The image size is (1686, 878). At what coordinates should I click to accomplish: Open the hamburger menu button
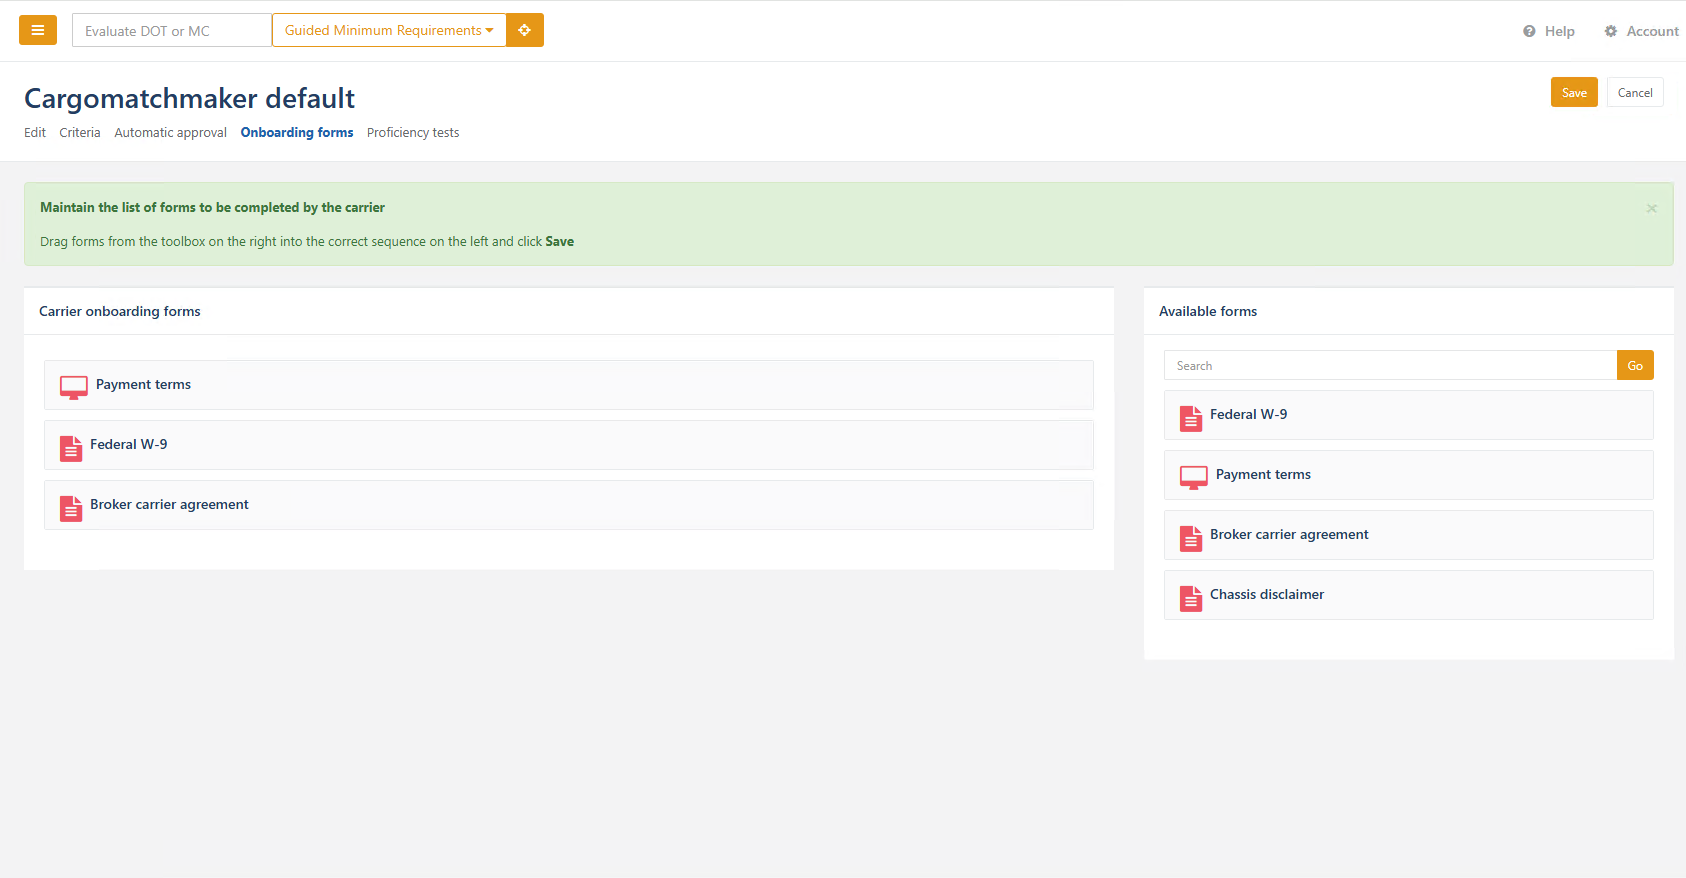pyautogui.click(x=38, y=30)
